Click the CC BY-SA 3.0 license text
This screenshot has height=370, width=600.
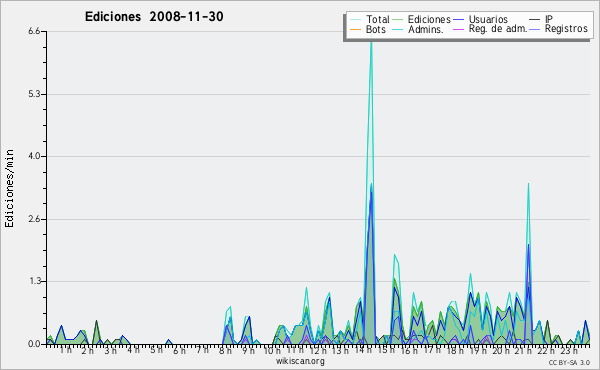pos(569,362)
